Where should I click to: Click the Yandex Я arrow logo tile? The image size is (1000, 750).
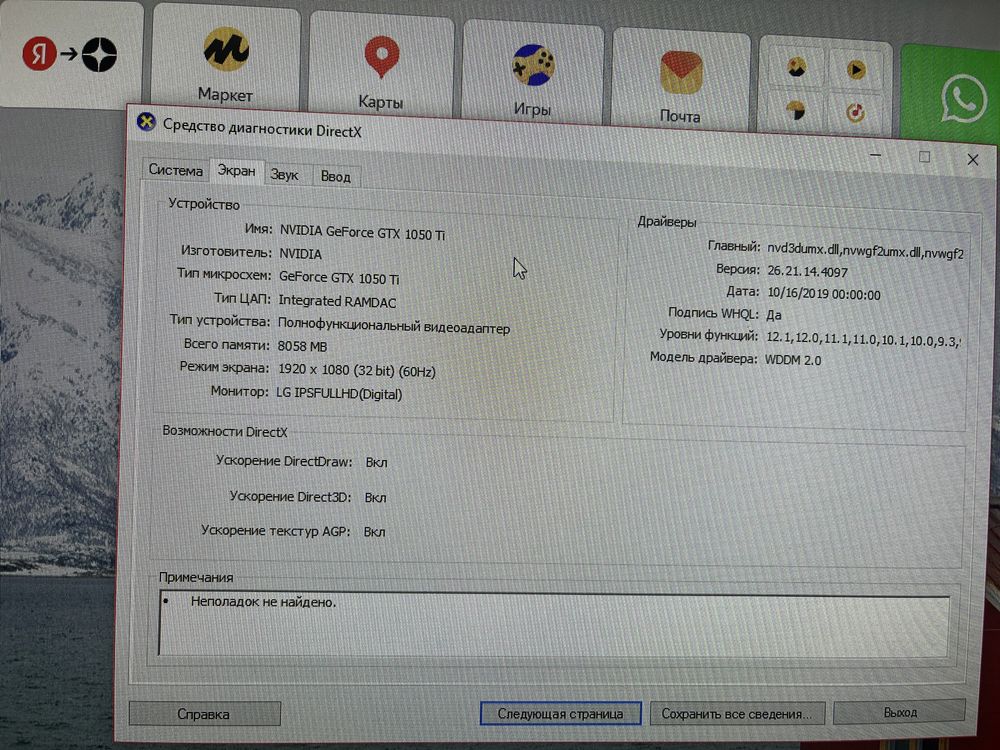tap(70, 54)
